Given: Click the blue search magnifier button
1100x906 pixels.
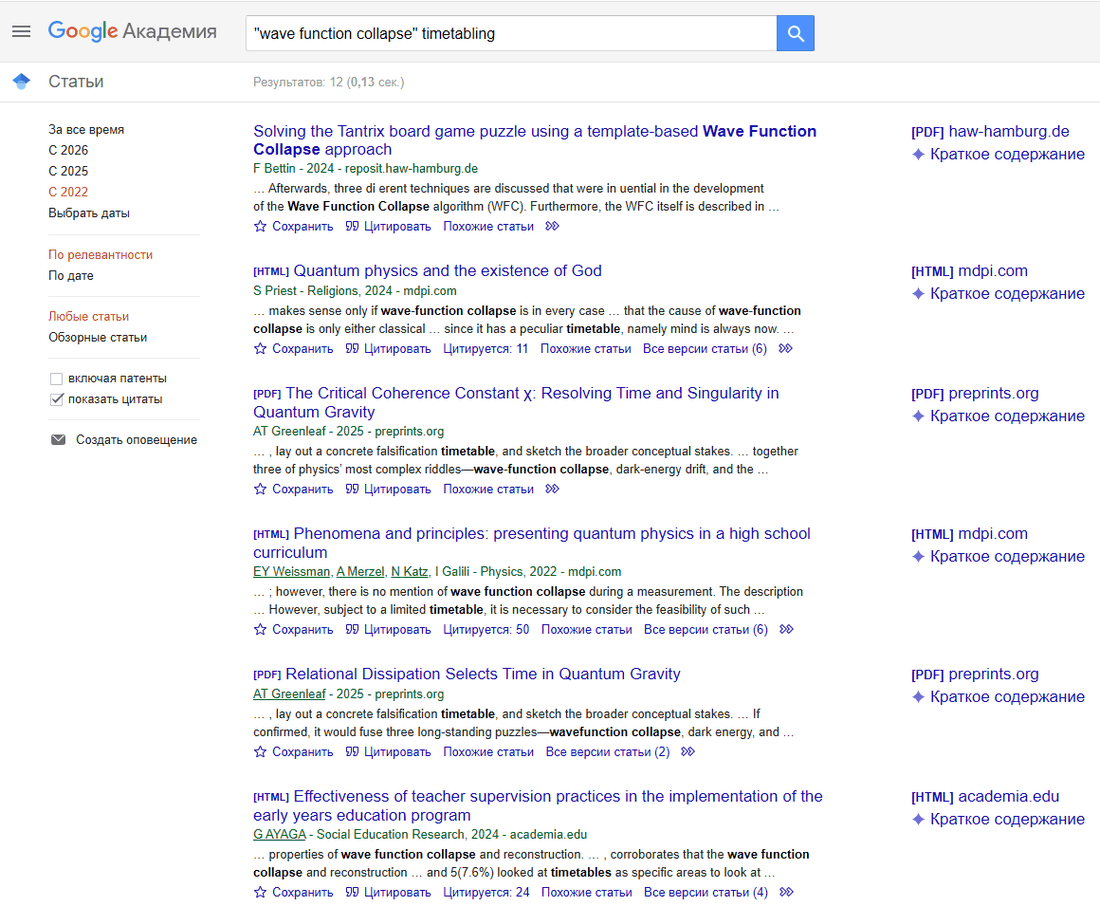Looking at the screenshot, I should [x=796, y=33].
